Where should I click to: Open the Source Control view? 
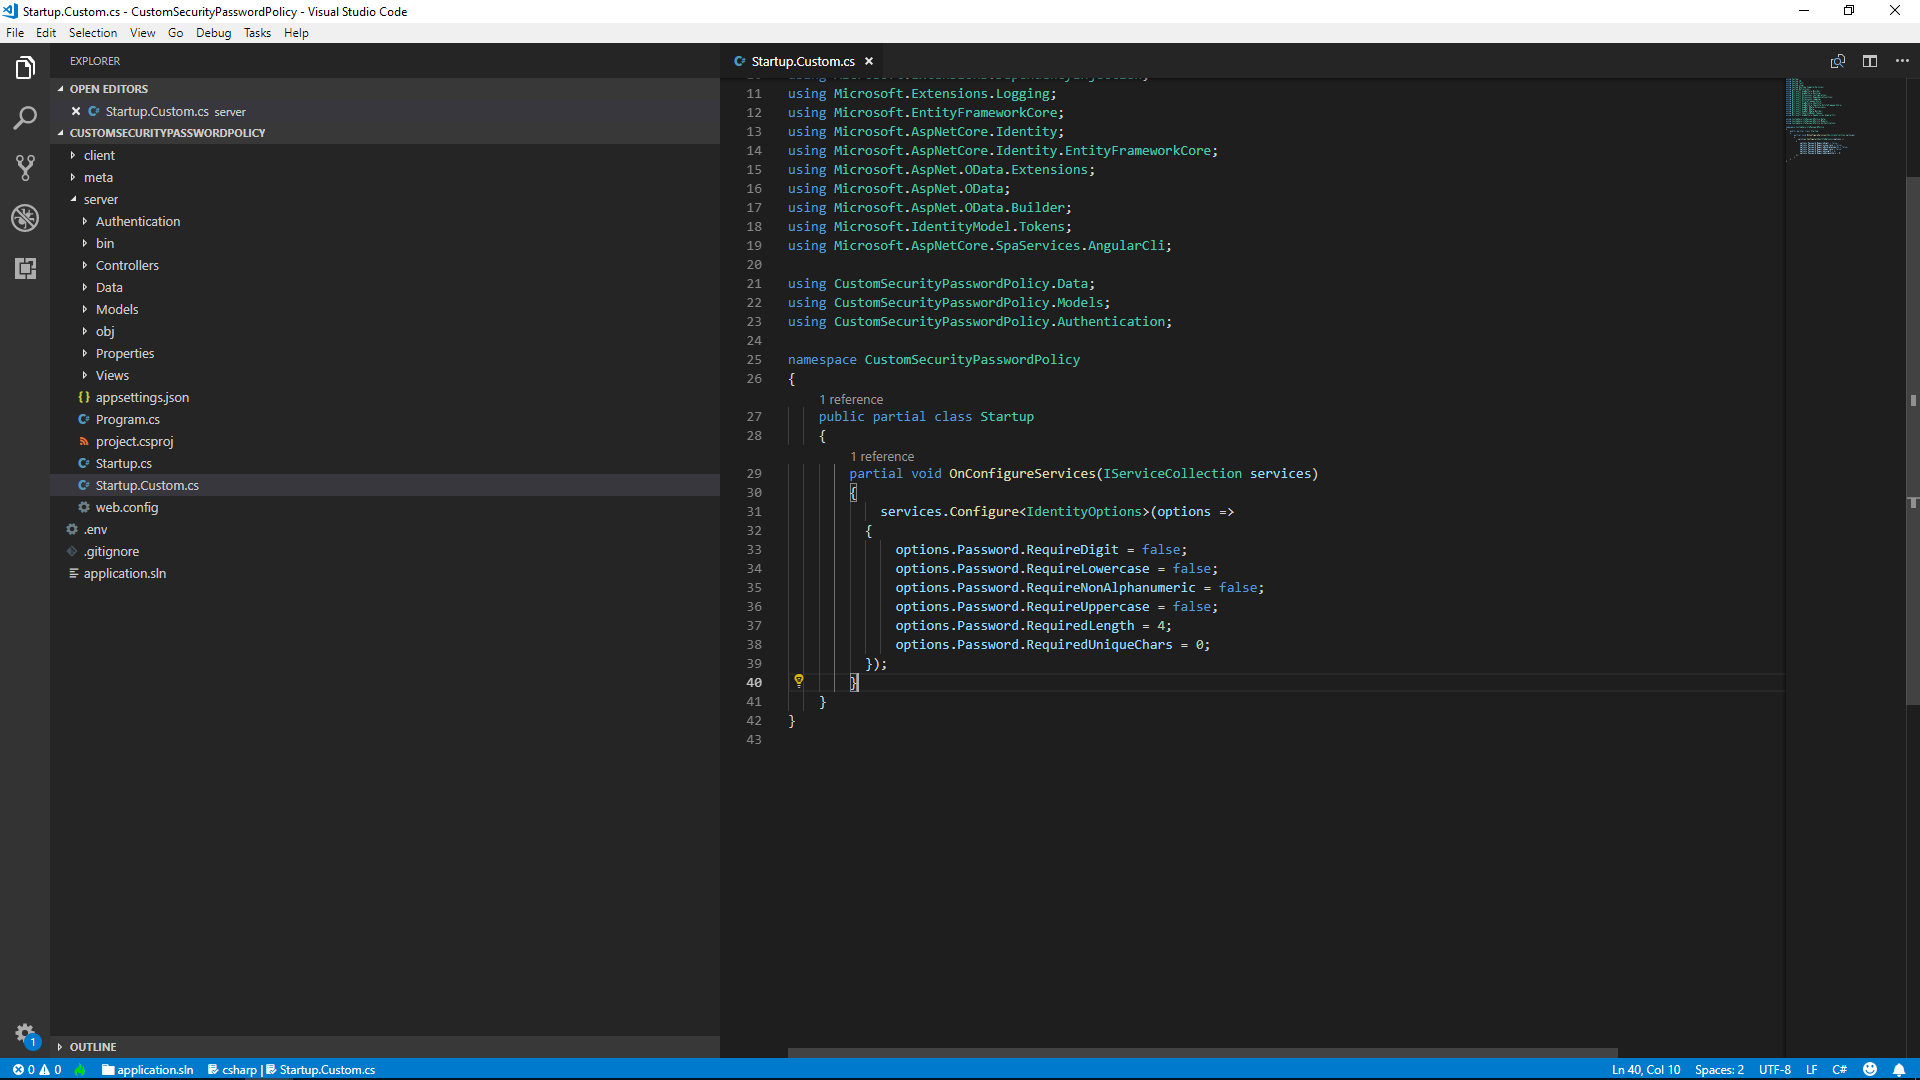(25, 168)
